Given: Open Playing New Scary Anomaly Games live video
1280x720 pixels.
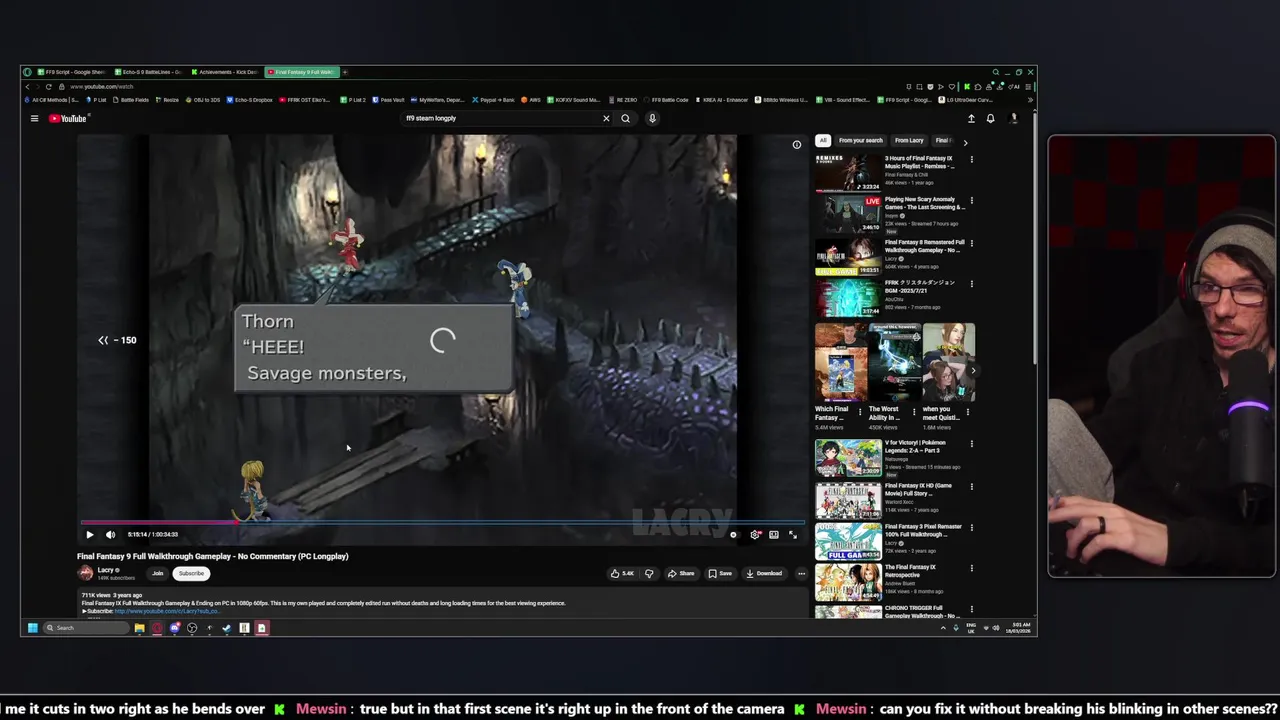Looking at the screenshot, I should [x=848, y=213].
